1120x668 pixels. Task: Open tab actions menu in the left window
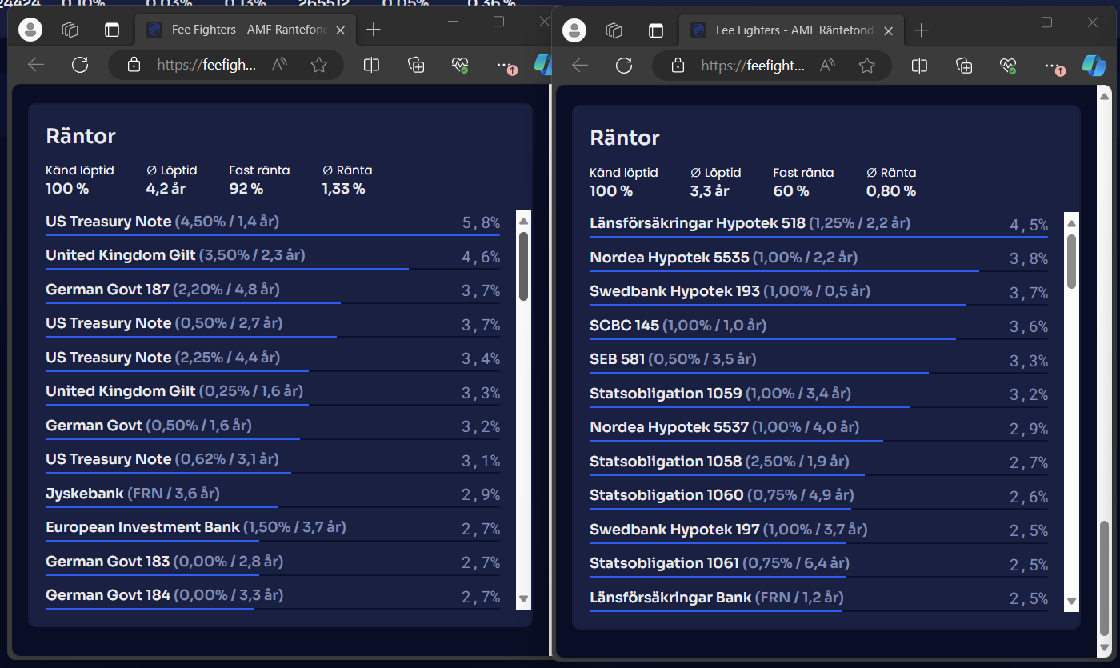click(112, 30)
